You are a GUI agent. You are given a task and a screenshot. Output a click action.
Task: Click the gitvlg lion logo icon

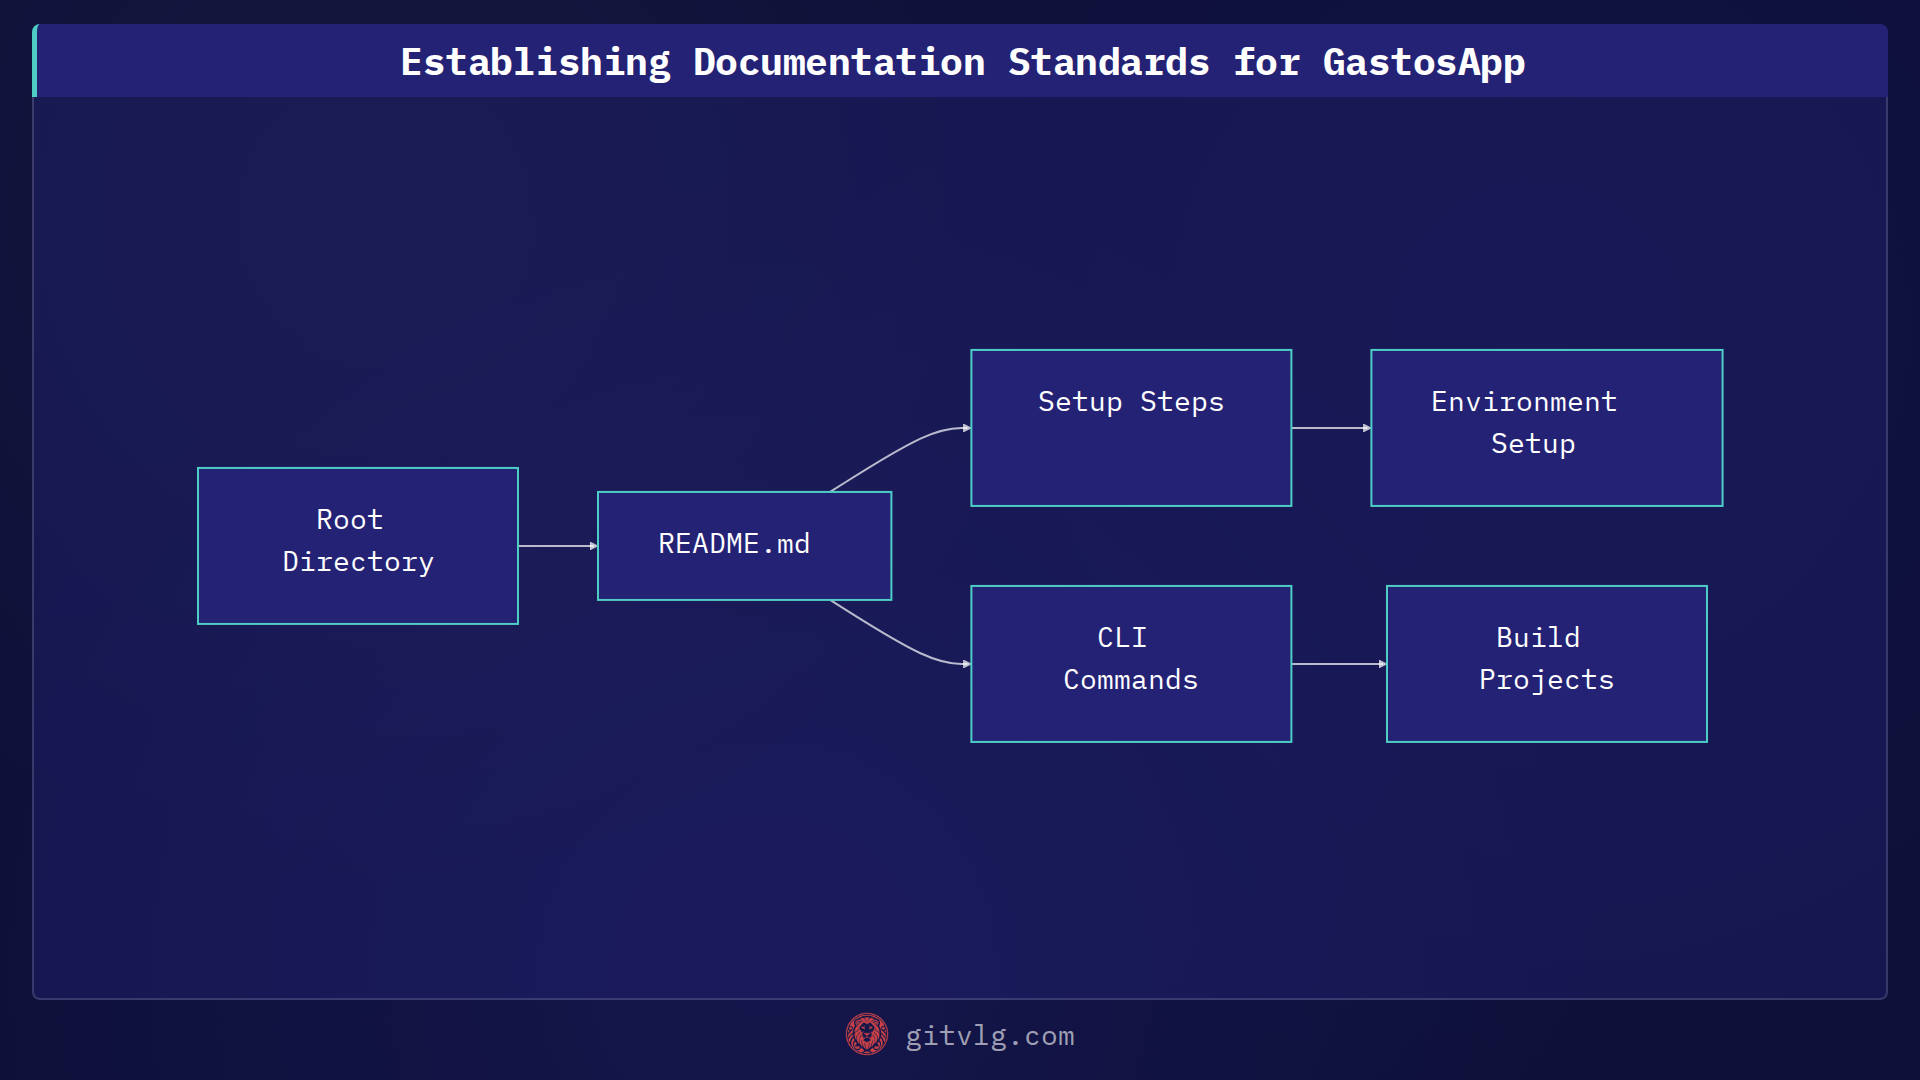pos(867,1035)
